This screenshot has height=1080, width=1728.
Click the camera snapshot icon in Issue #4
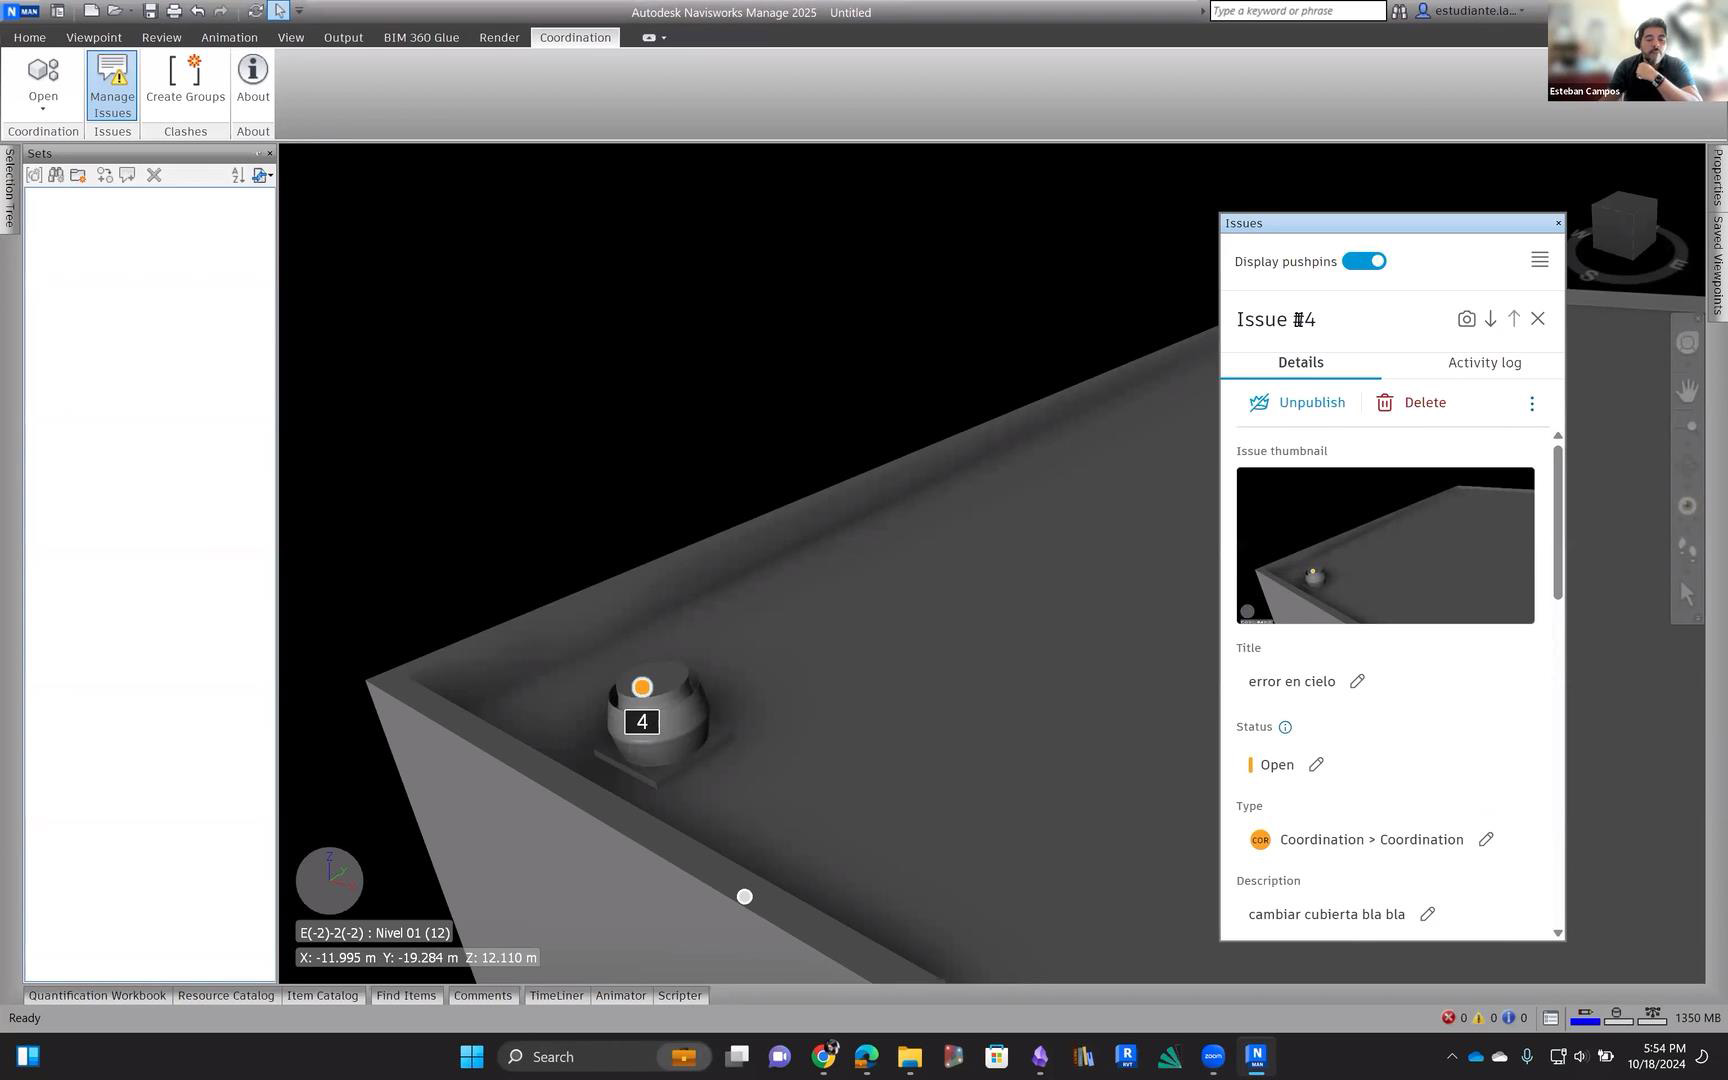(x=1466, y=319)
